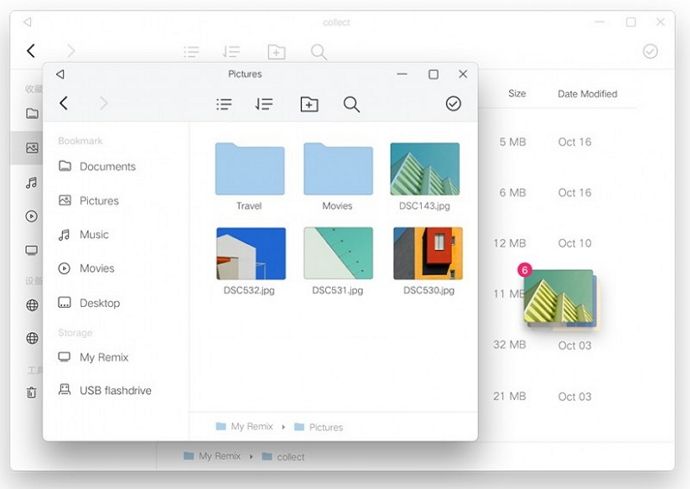690x489 pixels.
Task: Click the 6 MB size cell
Action: tap(513, 193)
